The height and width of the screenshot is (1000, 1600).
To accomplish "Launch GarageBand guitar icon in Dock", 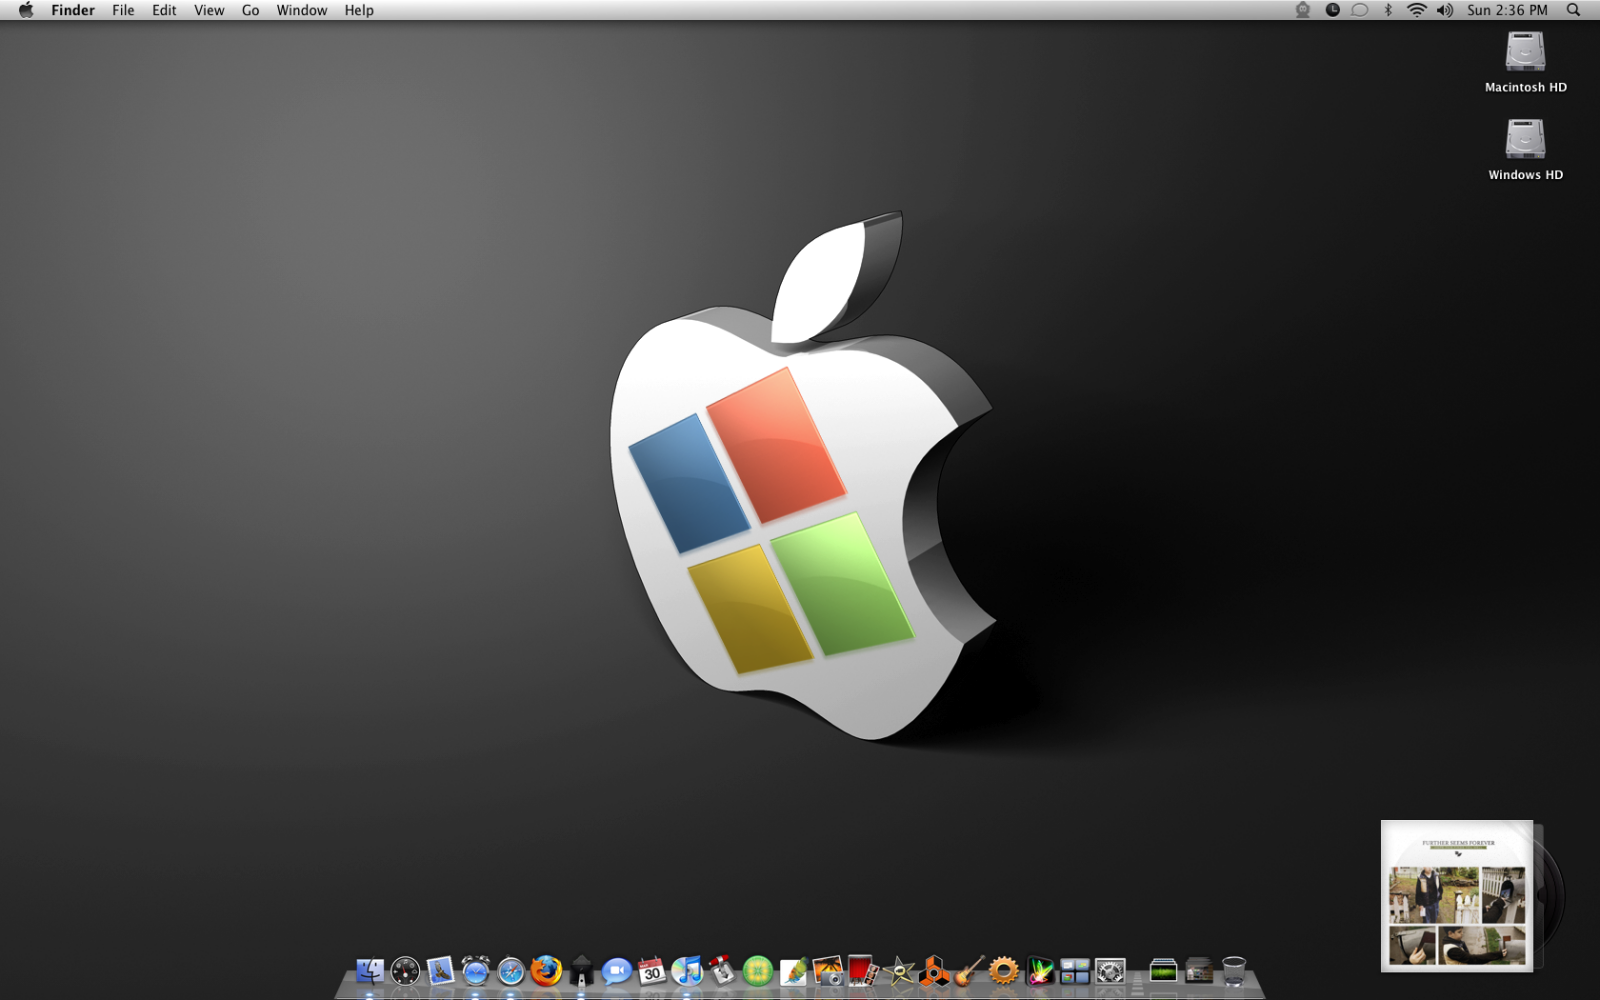I will (x=969, y=971).
